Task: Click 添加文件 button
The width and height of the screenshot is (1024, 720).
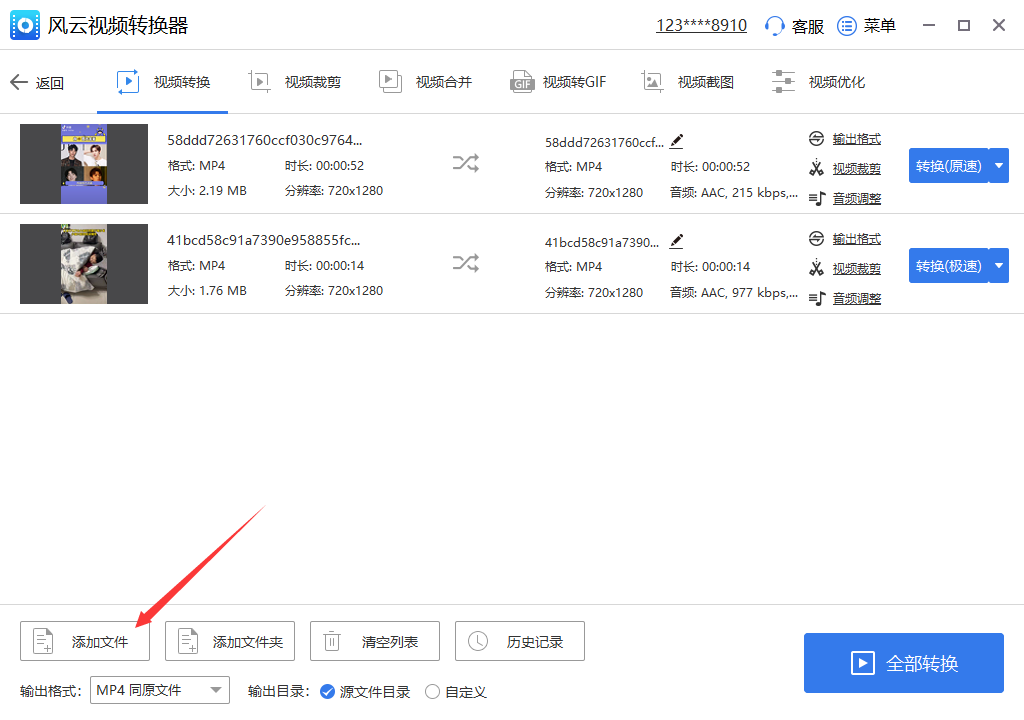Action: point(85,641)
